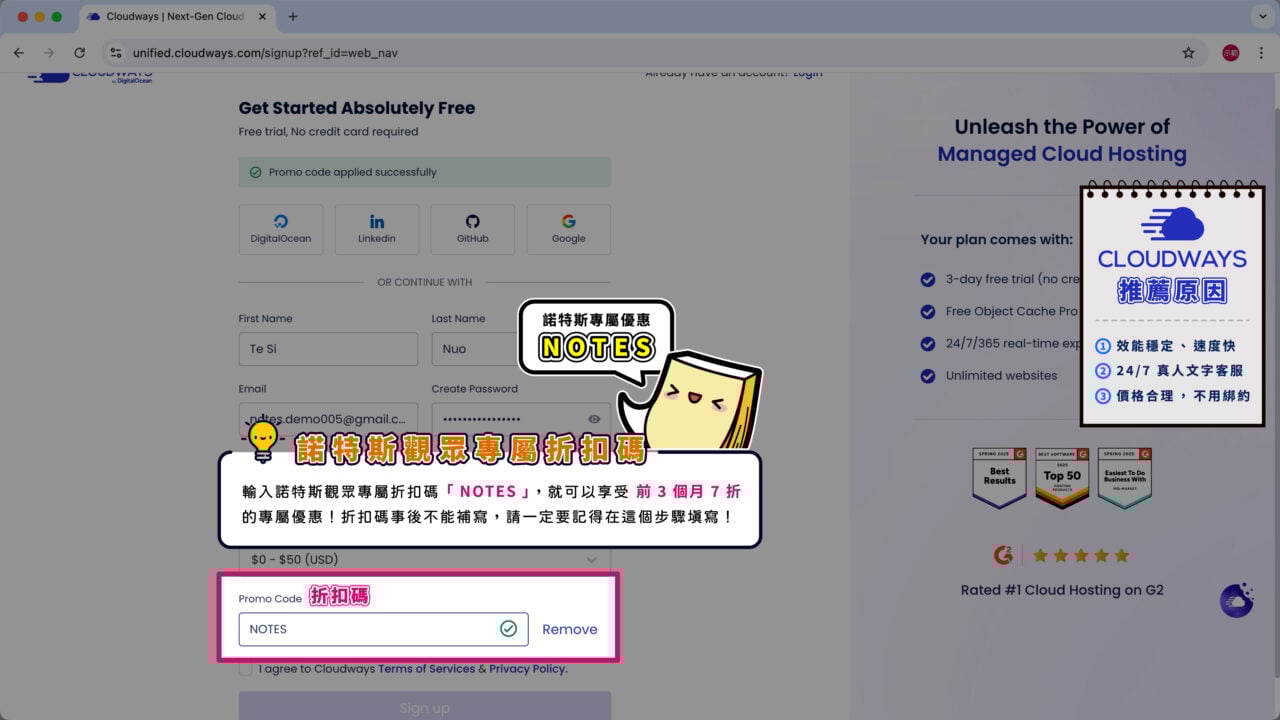Sign up with the DigitalOcean icon

tap(280, 229)
